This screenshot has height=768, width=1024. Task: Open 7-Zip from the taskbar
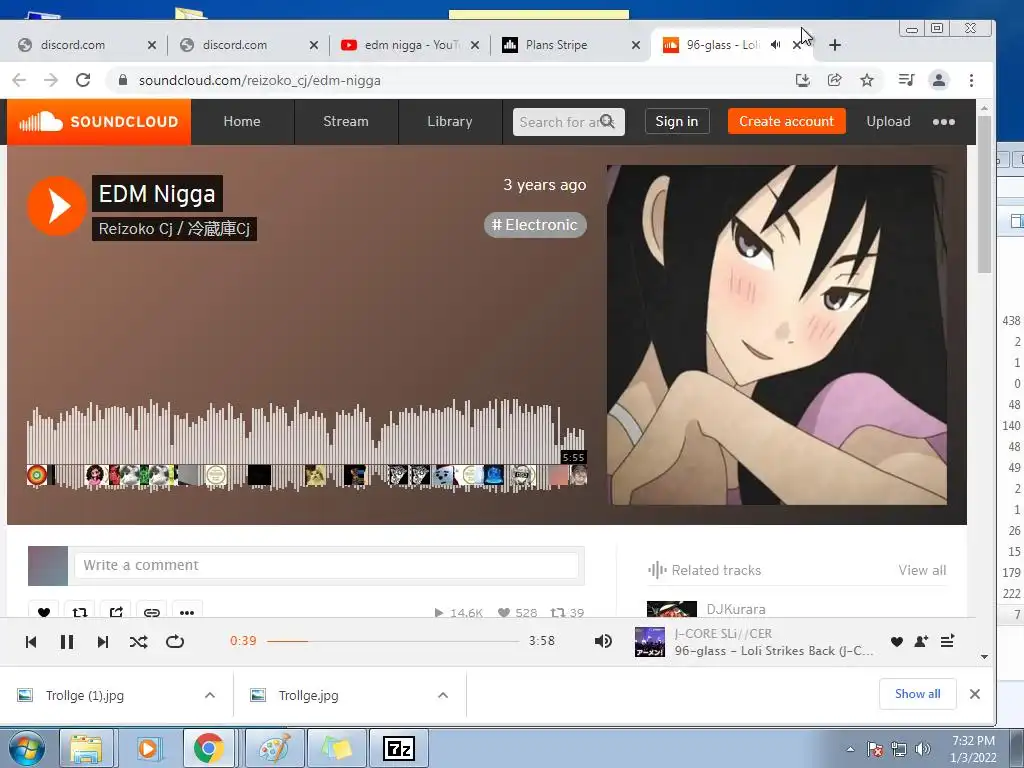399,748
